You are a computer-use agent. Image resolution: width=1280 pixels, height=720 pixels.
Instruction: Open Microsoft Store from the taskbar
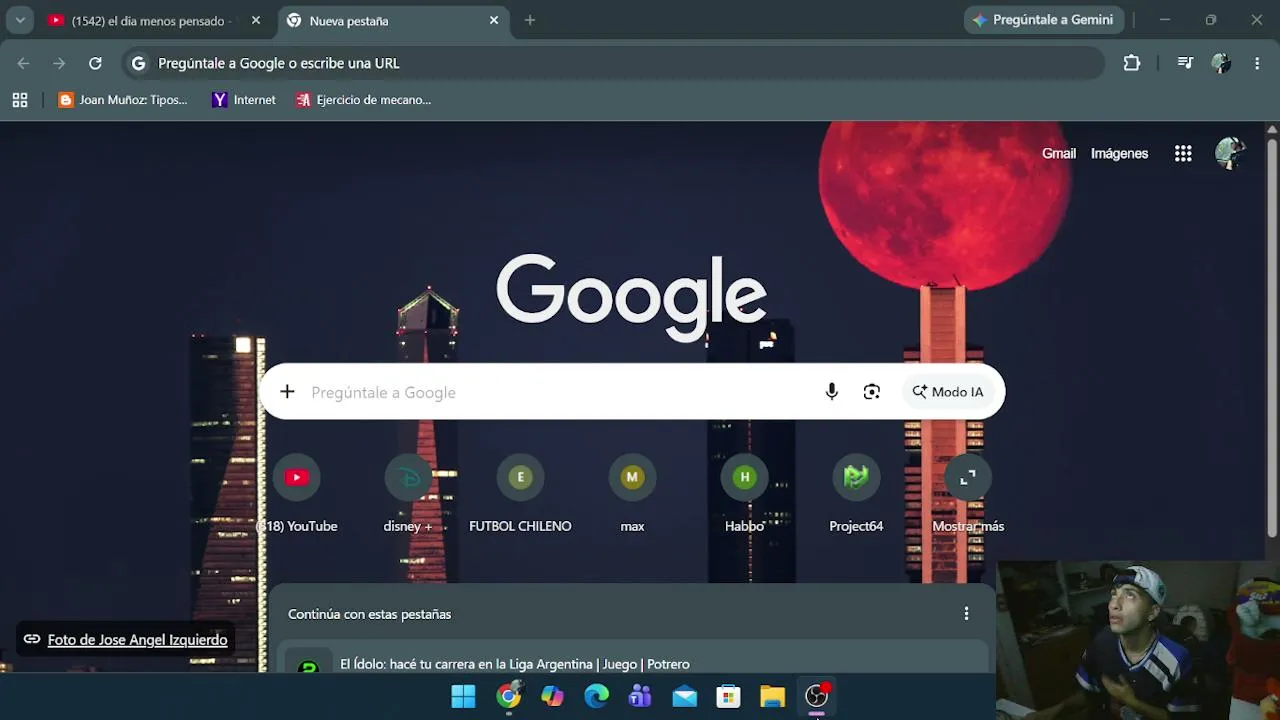[x=728, y=696]
